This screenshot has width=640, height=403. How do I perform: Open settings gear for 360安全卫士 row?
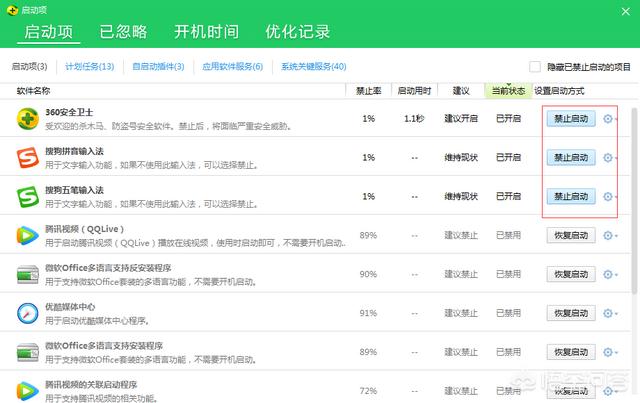(x=608, y=119)
